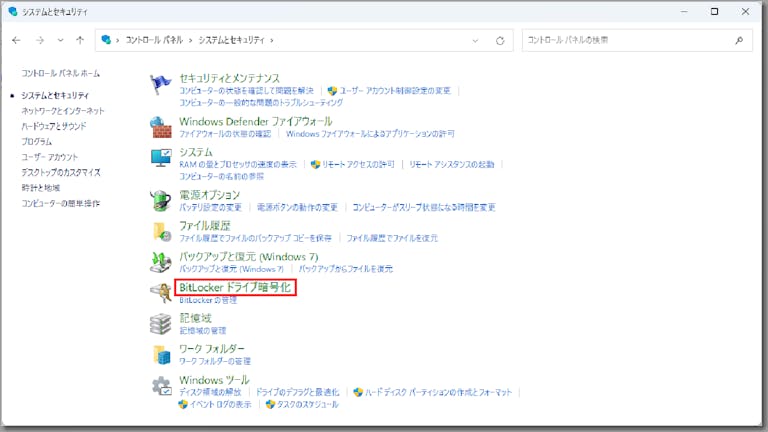Click the Windows Defender Firewall brick wall icon
Image resolution: width=768 pixels, height=432 pixels.
[x=161, y=127]
